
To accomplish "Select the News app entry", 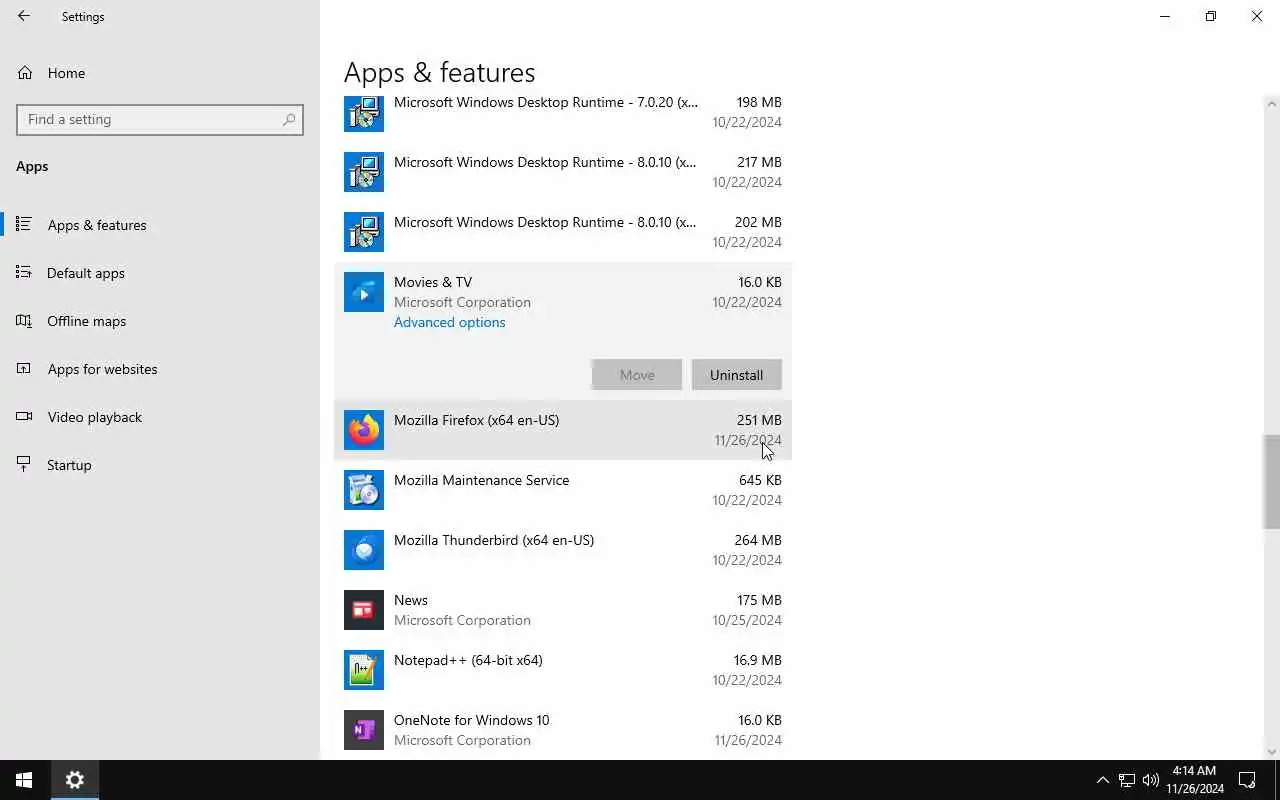I will [x=563, y=610].
